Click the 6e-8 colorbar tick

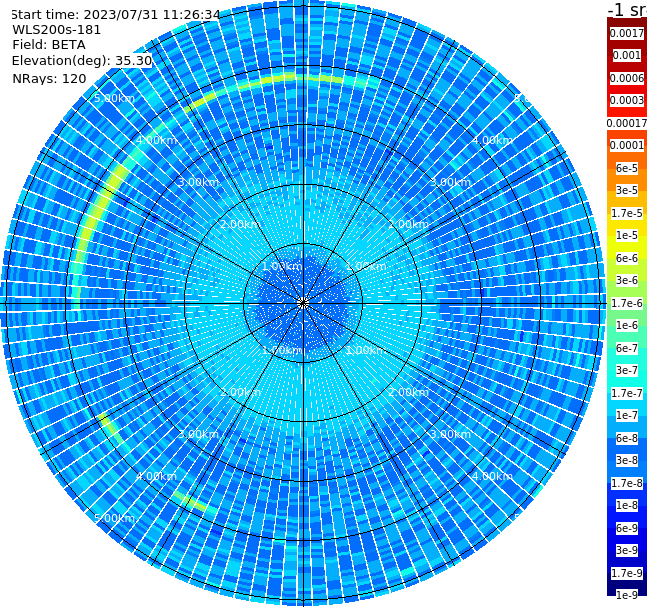click(627, 438)
